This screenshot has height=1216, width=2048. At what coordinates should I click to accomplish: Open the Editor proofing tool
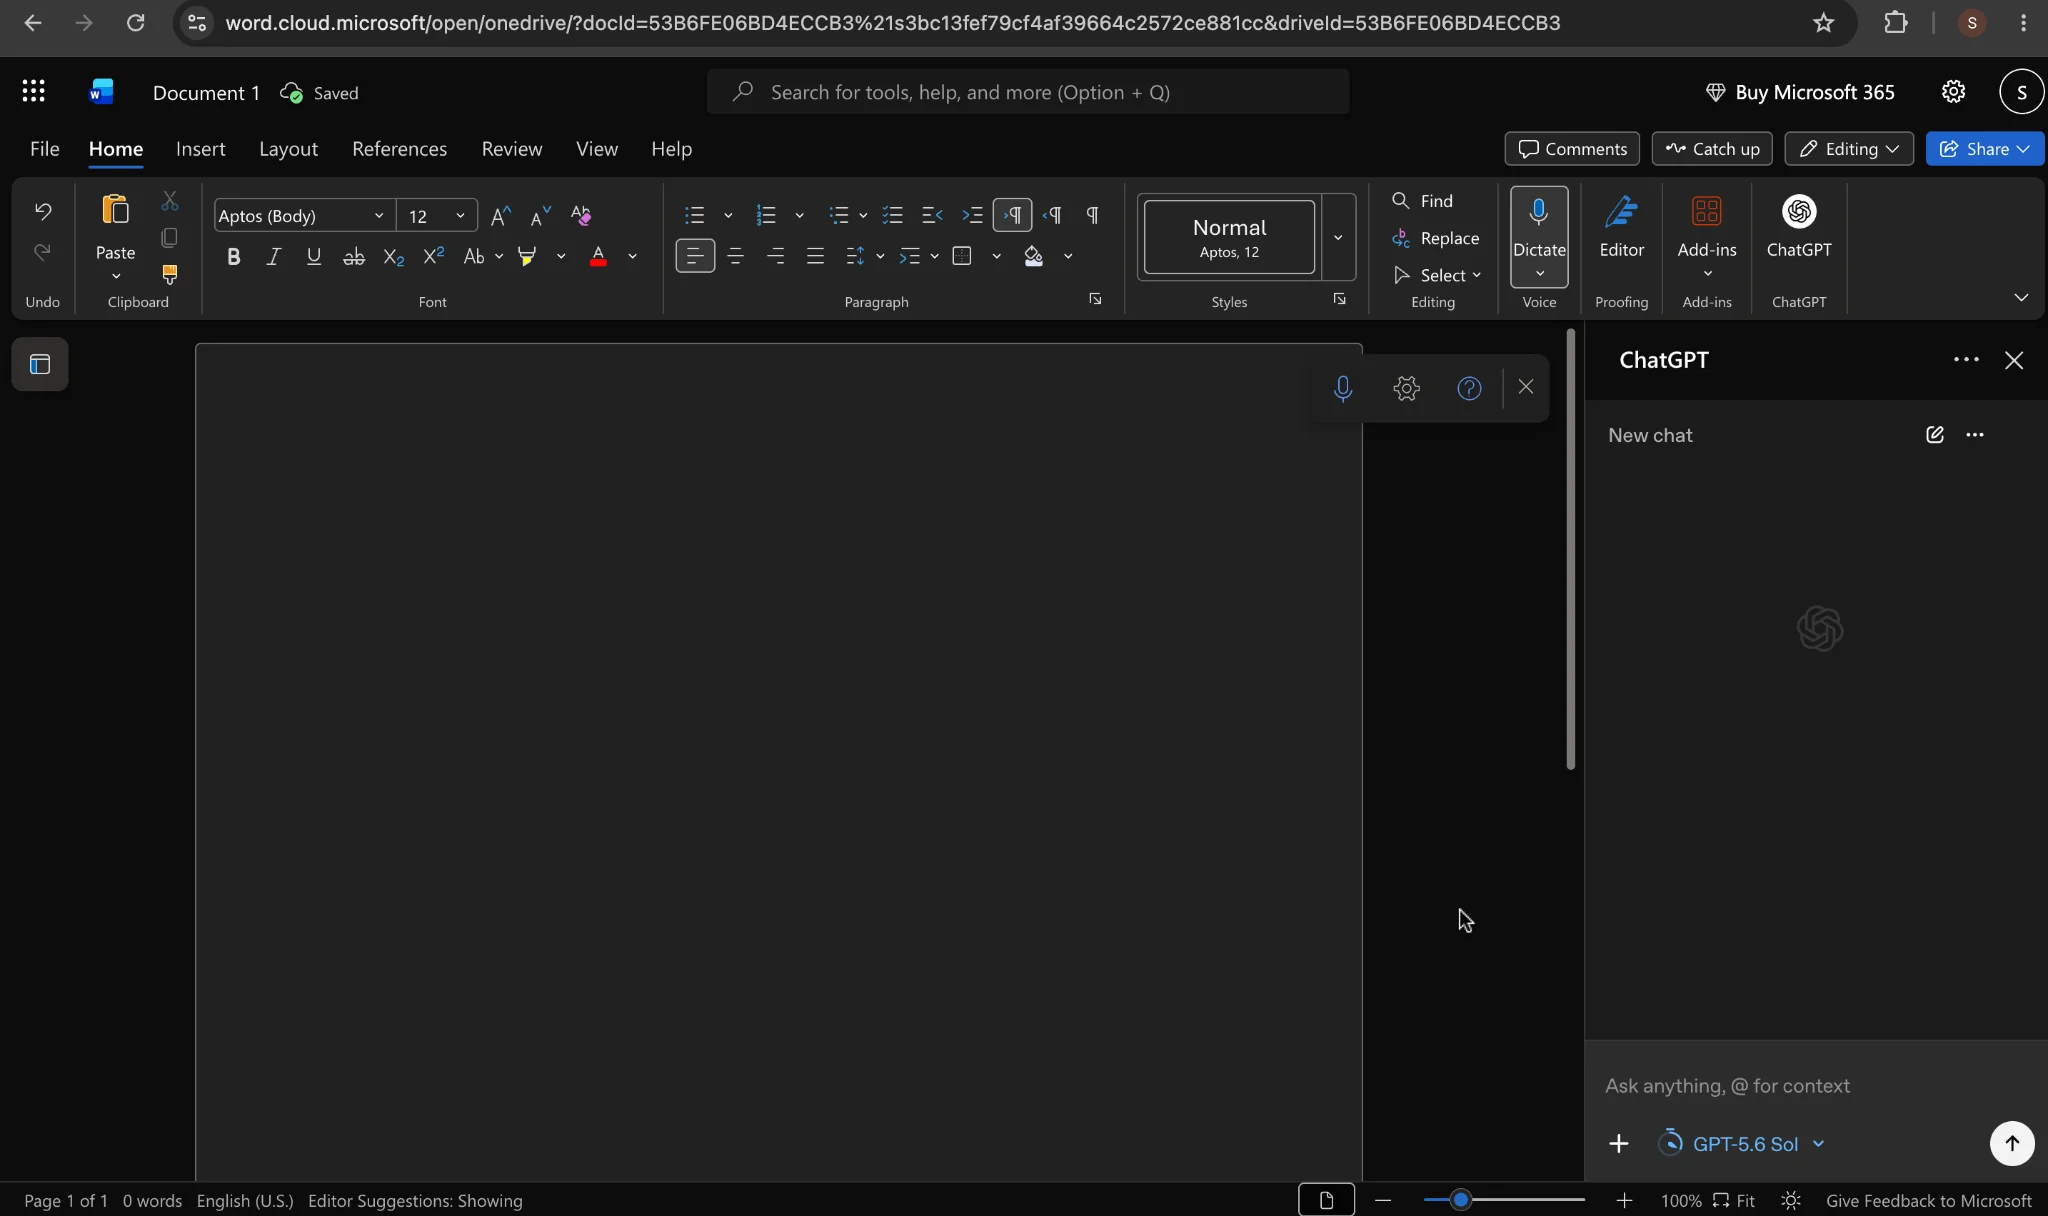[1621, 228]
